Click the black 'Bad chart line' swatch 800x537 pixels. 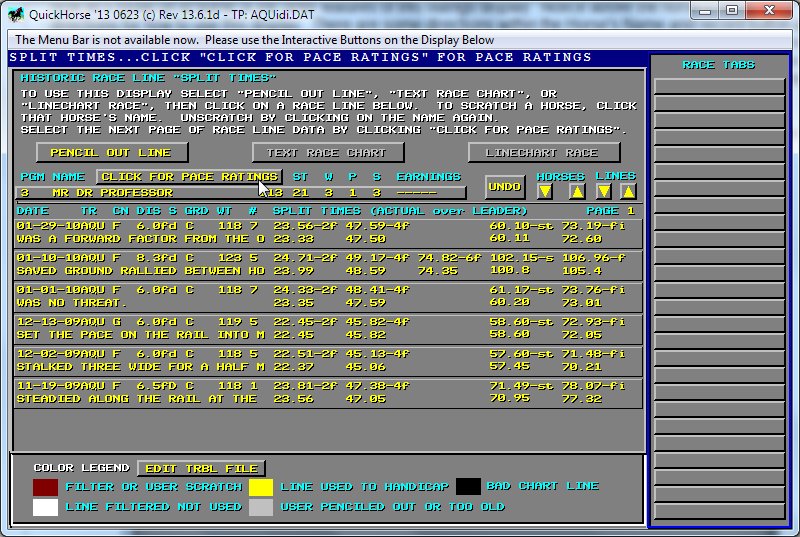[468, 487]
